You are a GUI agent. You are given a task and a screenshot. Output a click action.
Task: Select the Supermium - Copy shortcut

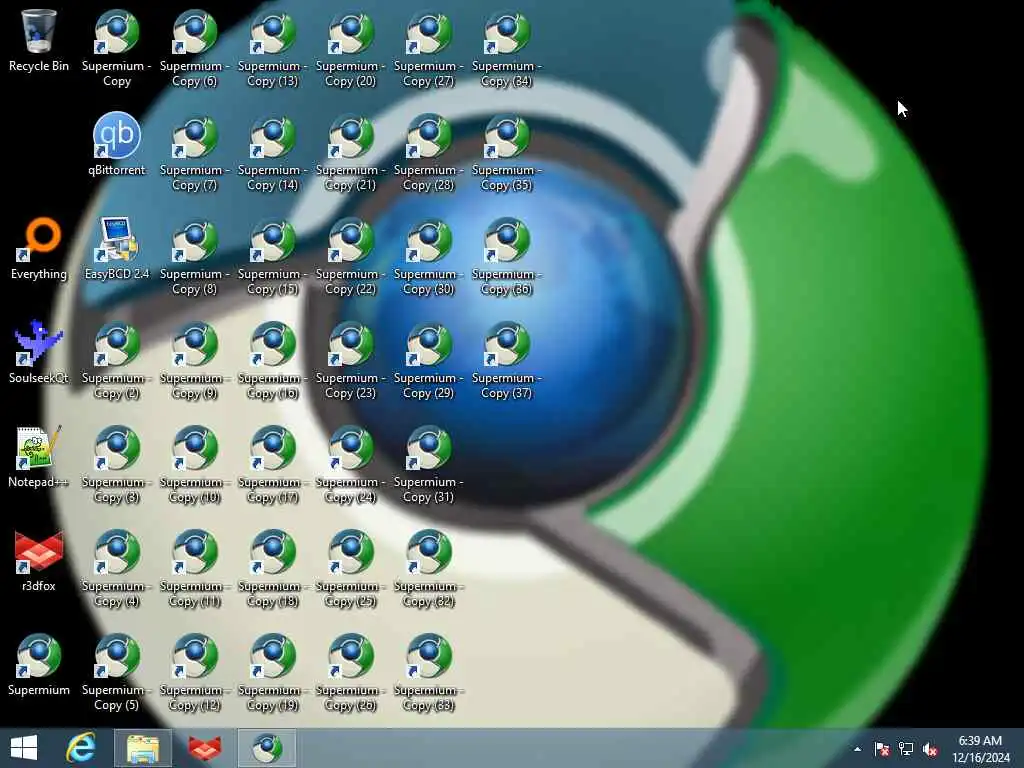tap(117, 48)
